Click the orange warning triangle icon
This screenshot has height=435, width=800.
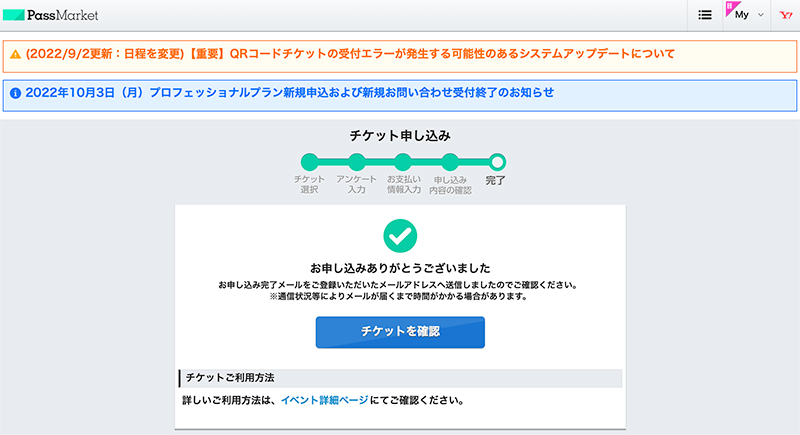point(16,54)
